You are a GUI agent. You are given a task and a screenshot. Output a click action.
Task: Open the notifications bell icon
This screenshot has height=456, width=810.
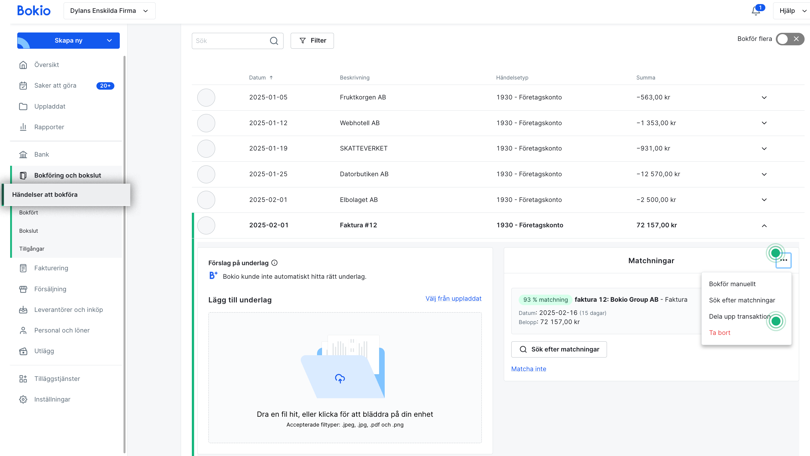tap(756, 11)
